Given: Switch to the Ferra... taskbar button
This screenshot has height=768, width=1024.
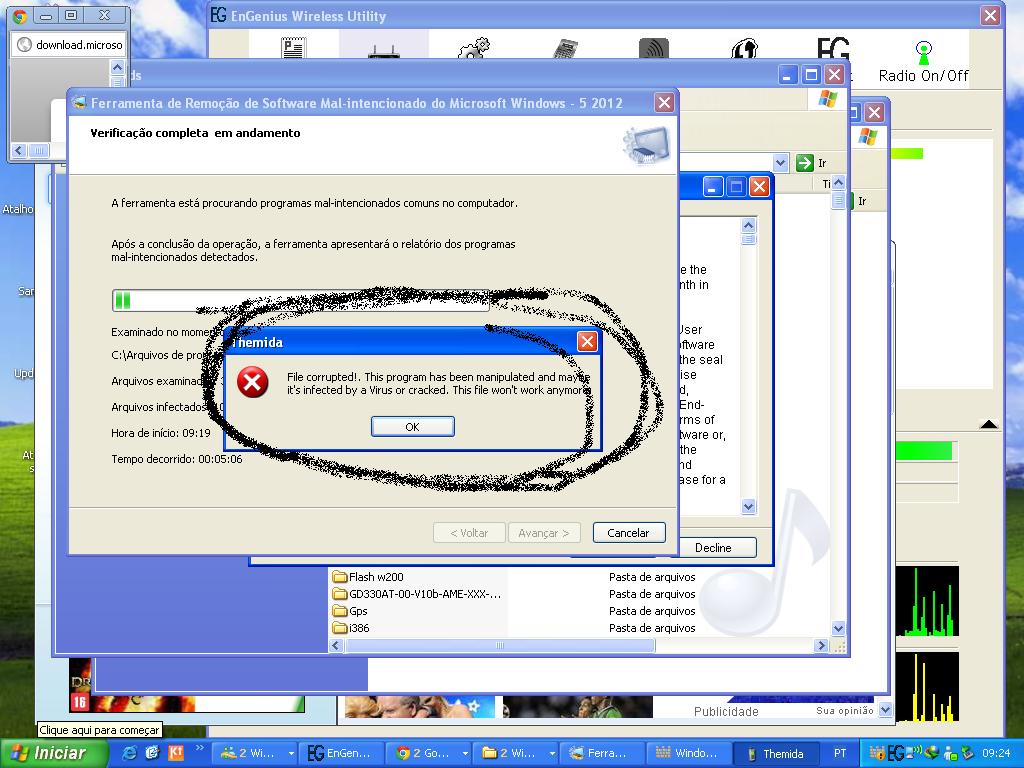Looking at the screenshot, I should pos(600,753).
